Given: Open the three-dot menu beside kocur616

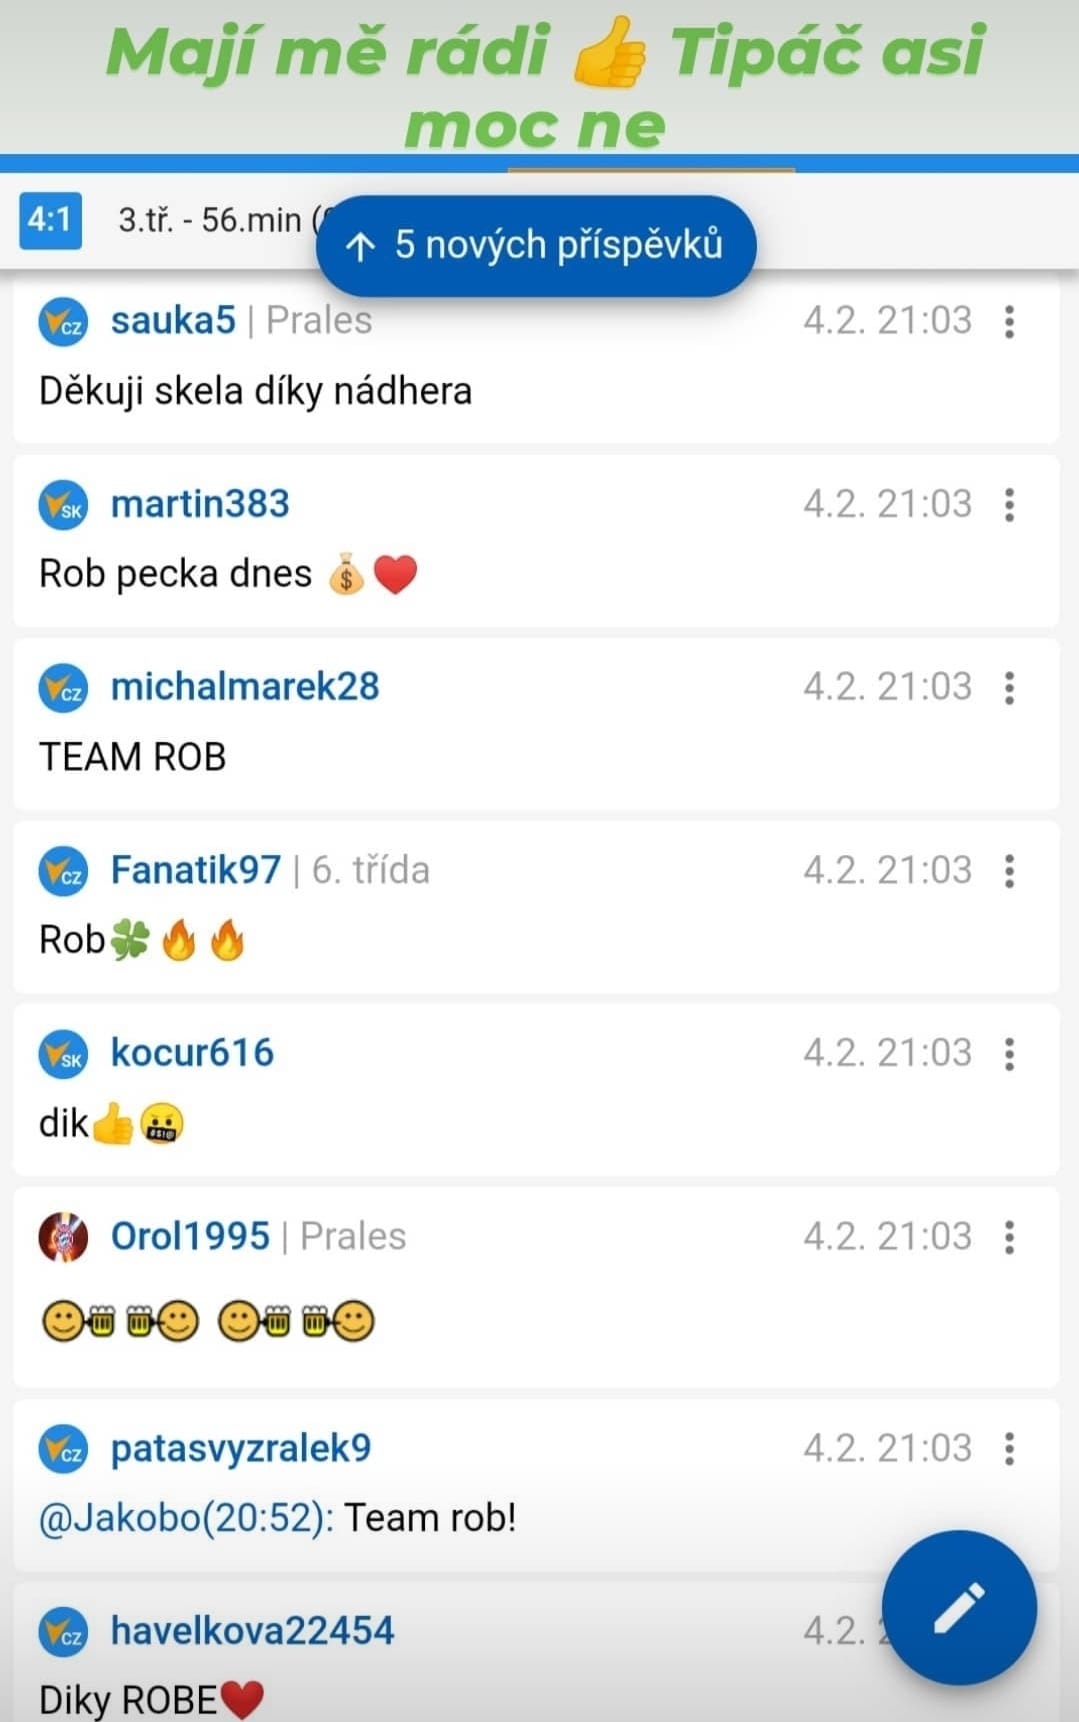Looking at the screenshot, I should [x=1010, y=1053].
